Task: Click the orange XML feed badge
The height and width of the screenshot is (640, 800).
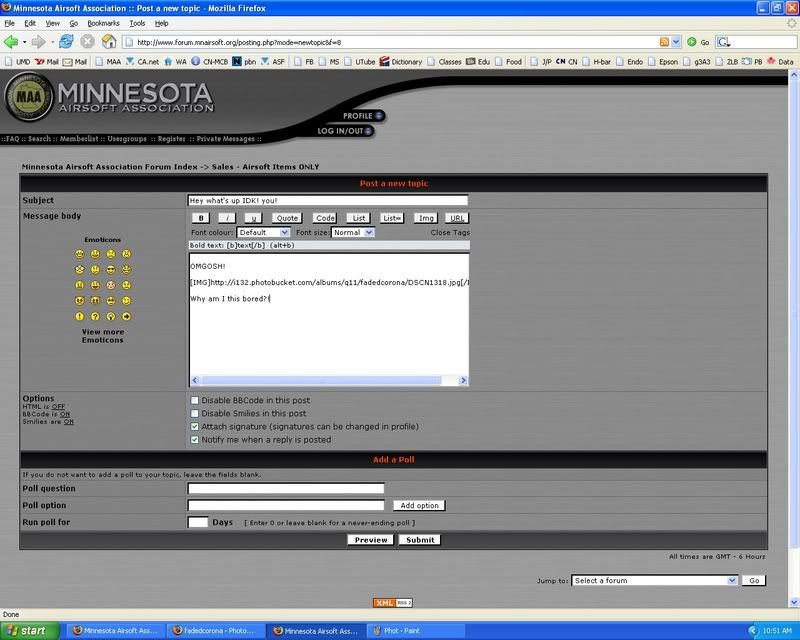Action: pos(392,602)
